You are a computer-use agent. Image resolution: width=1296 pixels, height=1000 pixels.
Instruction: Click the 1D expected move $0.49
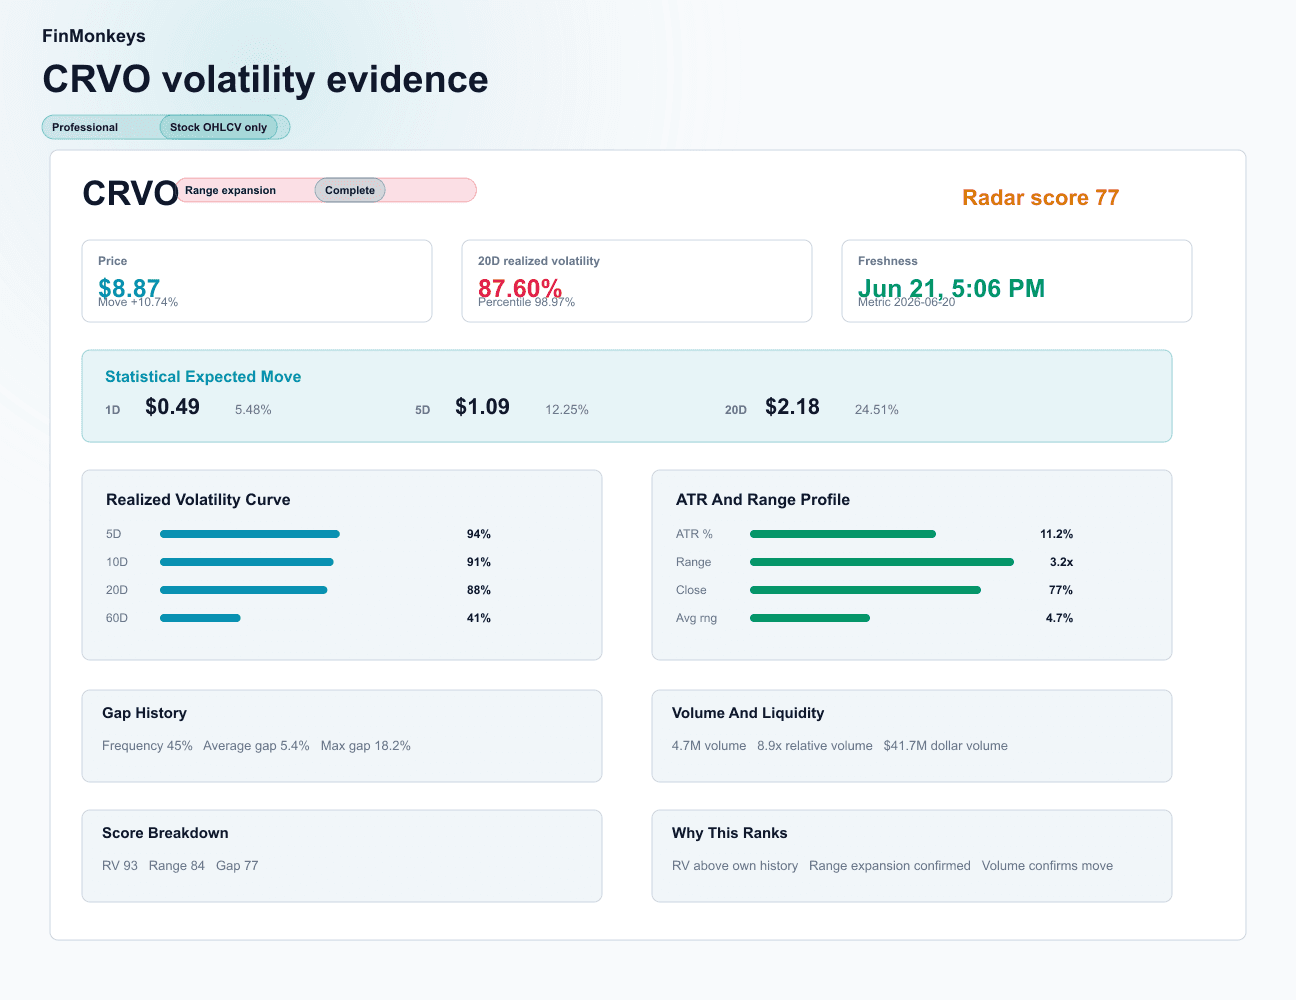172,407
